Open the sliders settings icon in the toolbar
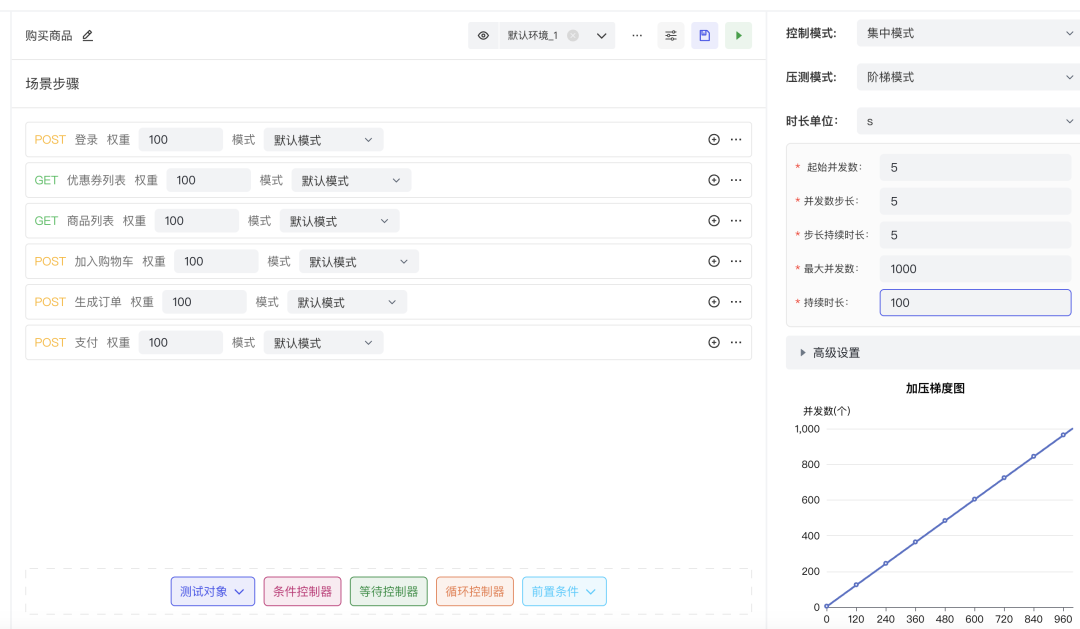The height and width of the screenshot is (629, 1080). click(670, 35)
